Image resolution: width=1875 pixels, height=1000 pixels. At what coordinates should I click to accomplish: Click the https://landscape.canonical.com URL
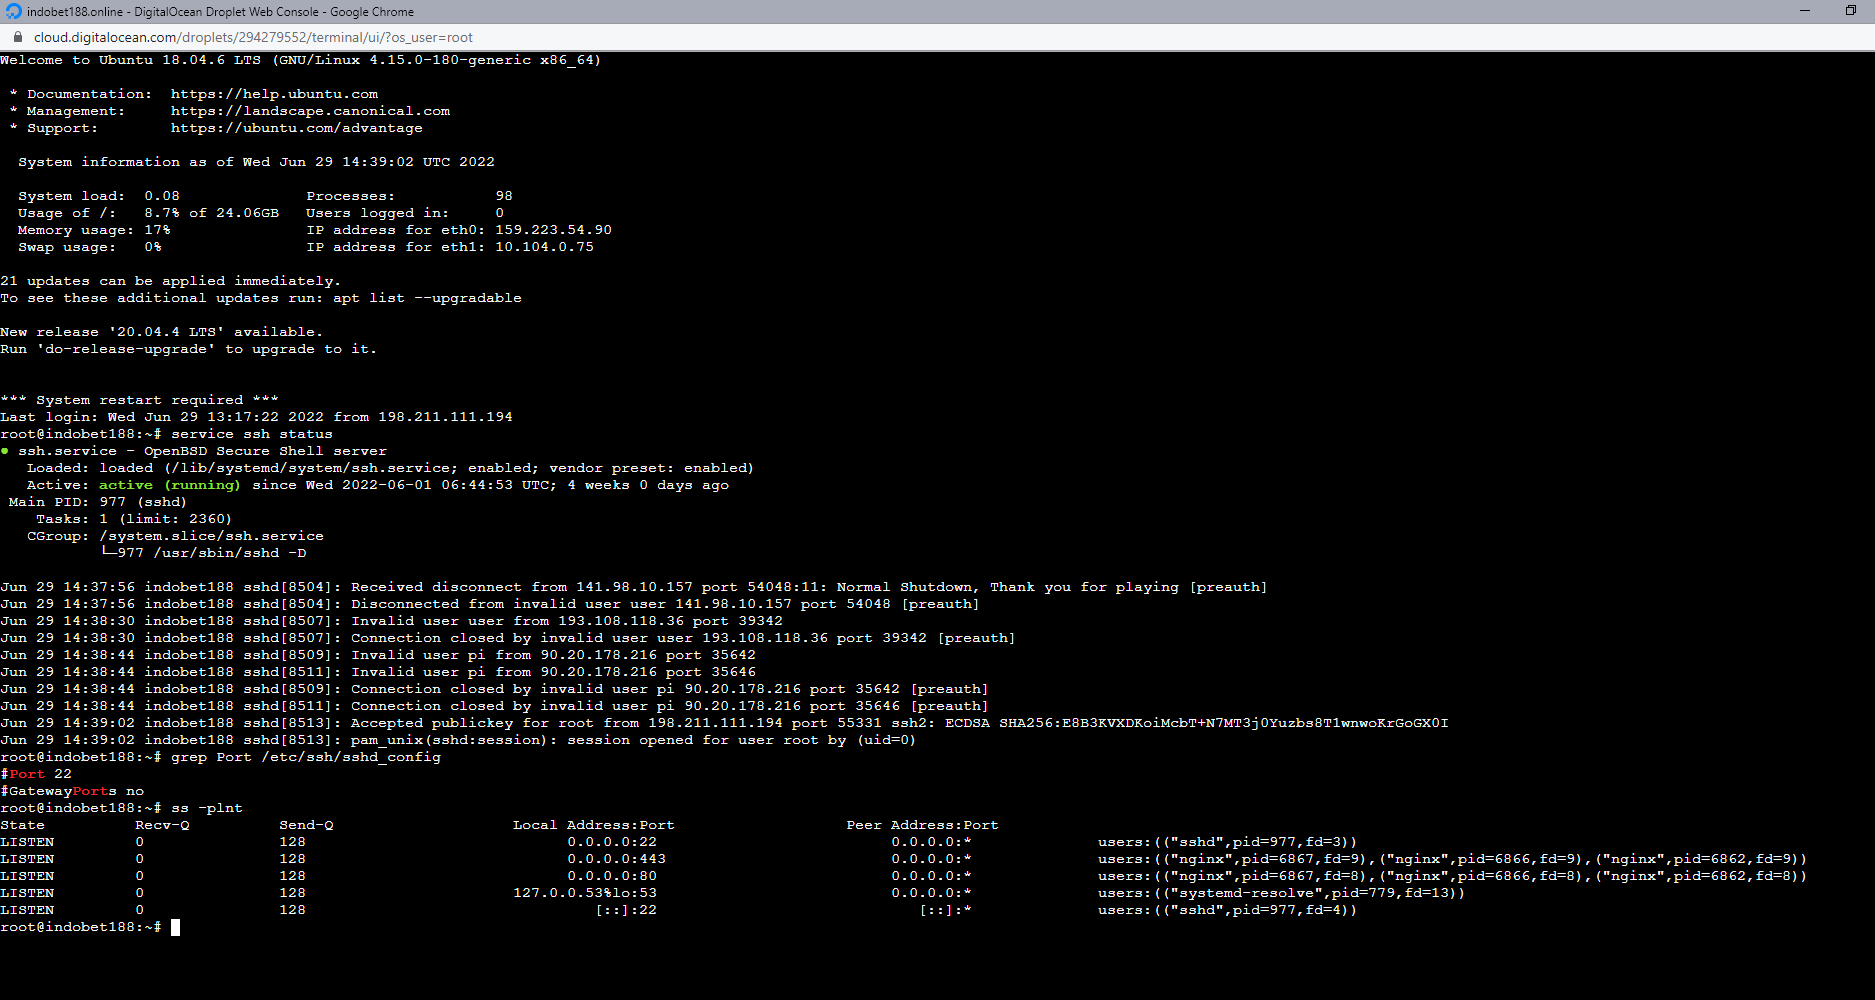pyautogui.click(x=310, y=111)
